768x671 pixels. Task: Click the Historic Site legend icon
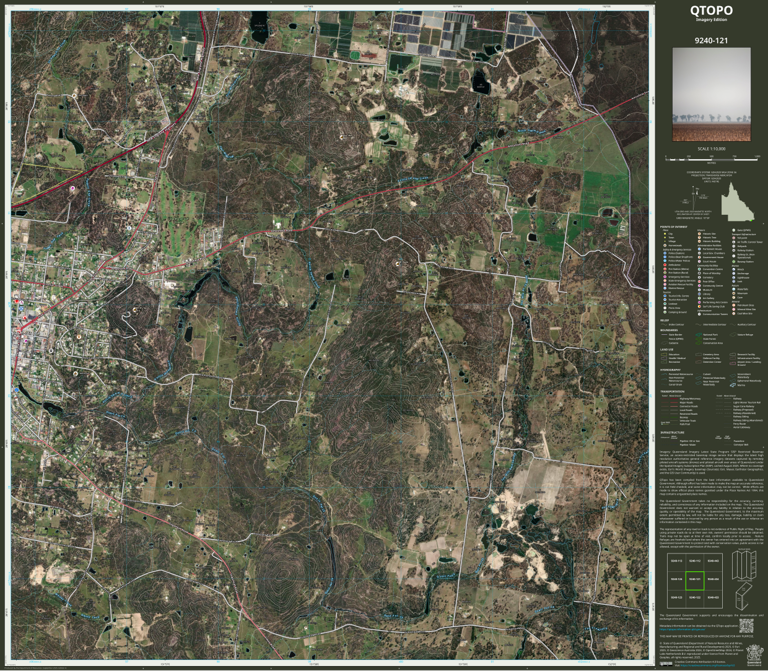[699, 234]
